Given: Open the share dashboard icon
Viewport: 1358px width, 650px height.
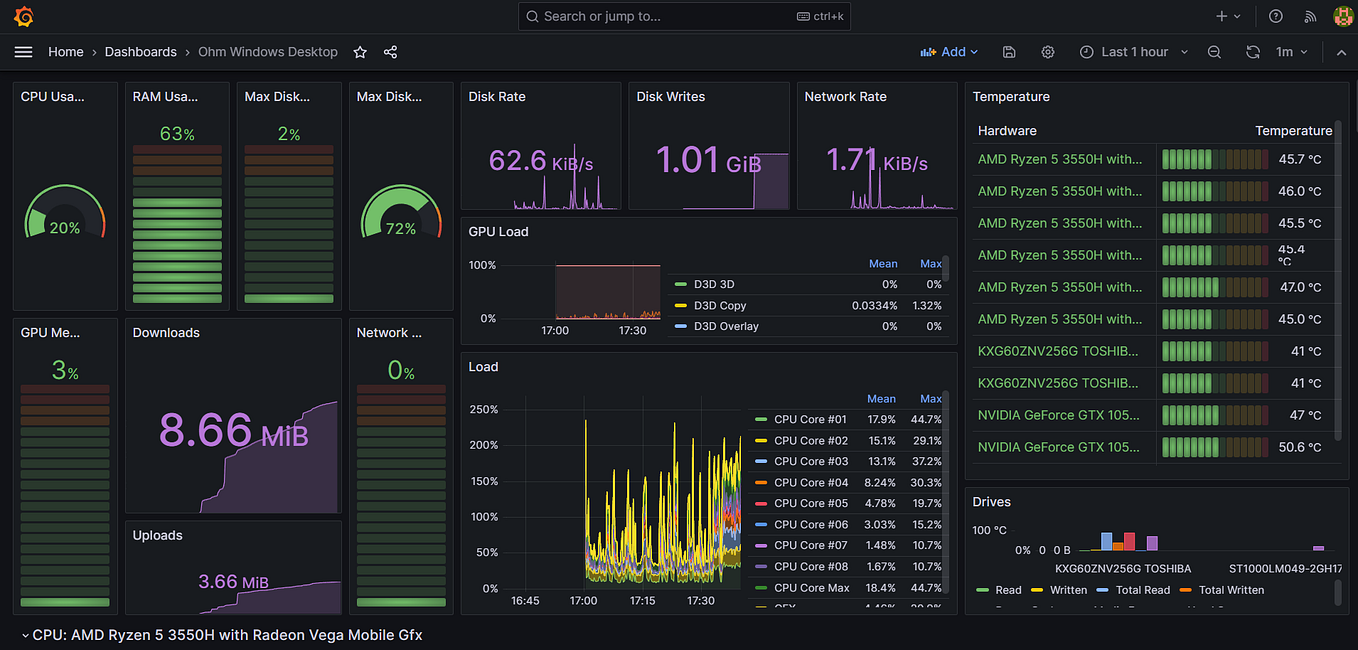Looking at the screenshot, I should pos(389,51).
